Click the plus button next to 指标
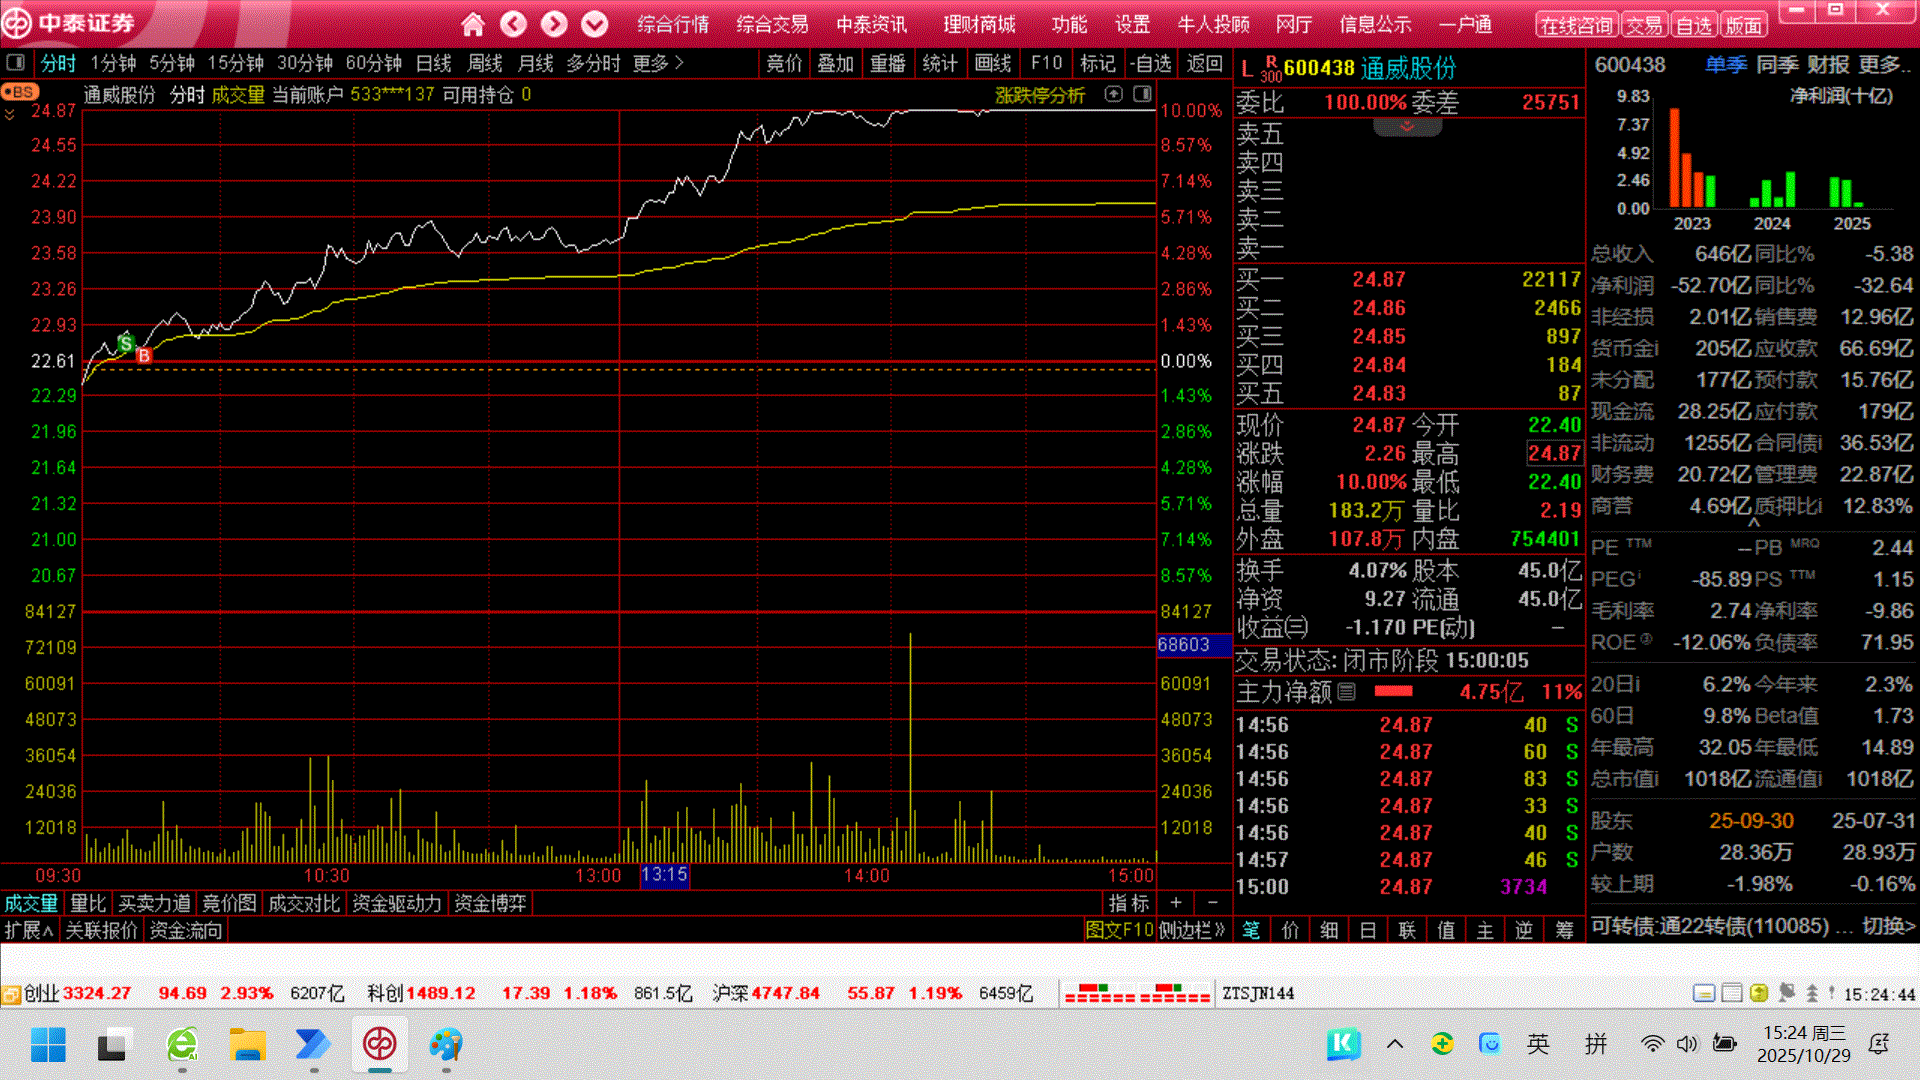The height and width of the screenshot is (1080, 1920). coord(1176,903)
